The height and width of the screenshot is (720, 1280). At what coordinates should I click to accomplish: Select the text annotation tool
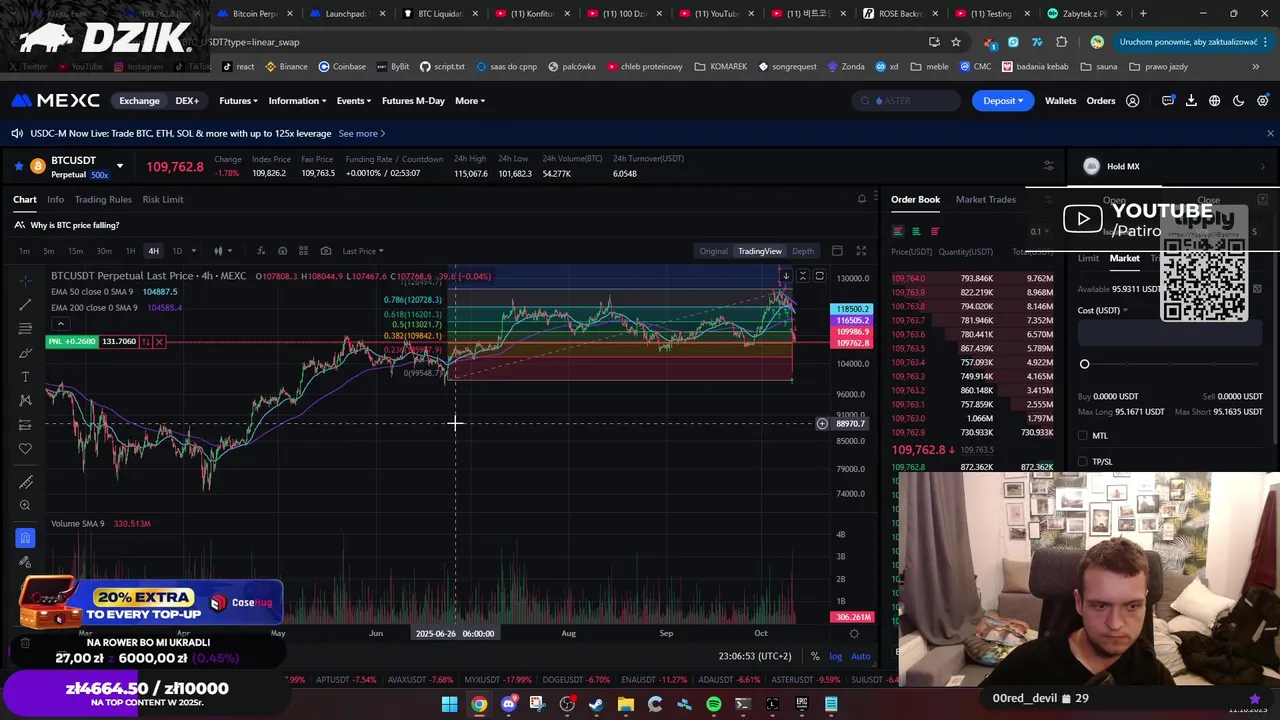[25, 376]
